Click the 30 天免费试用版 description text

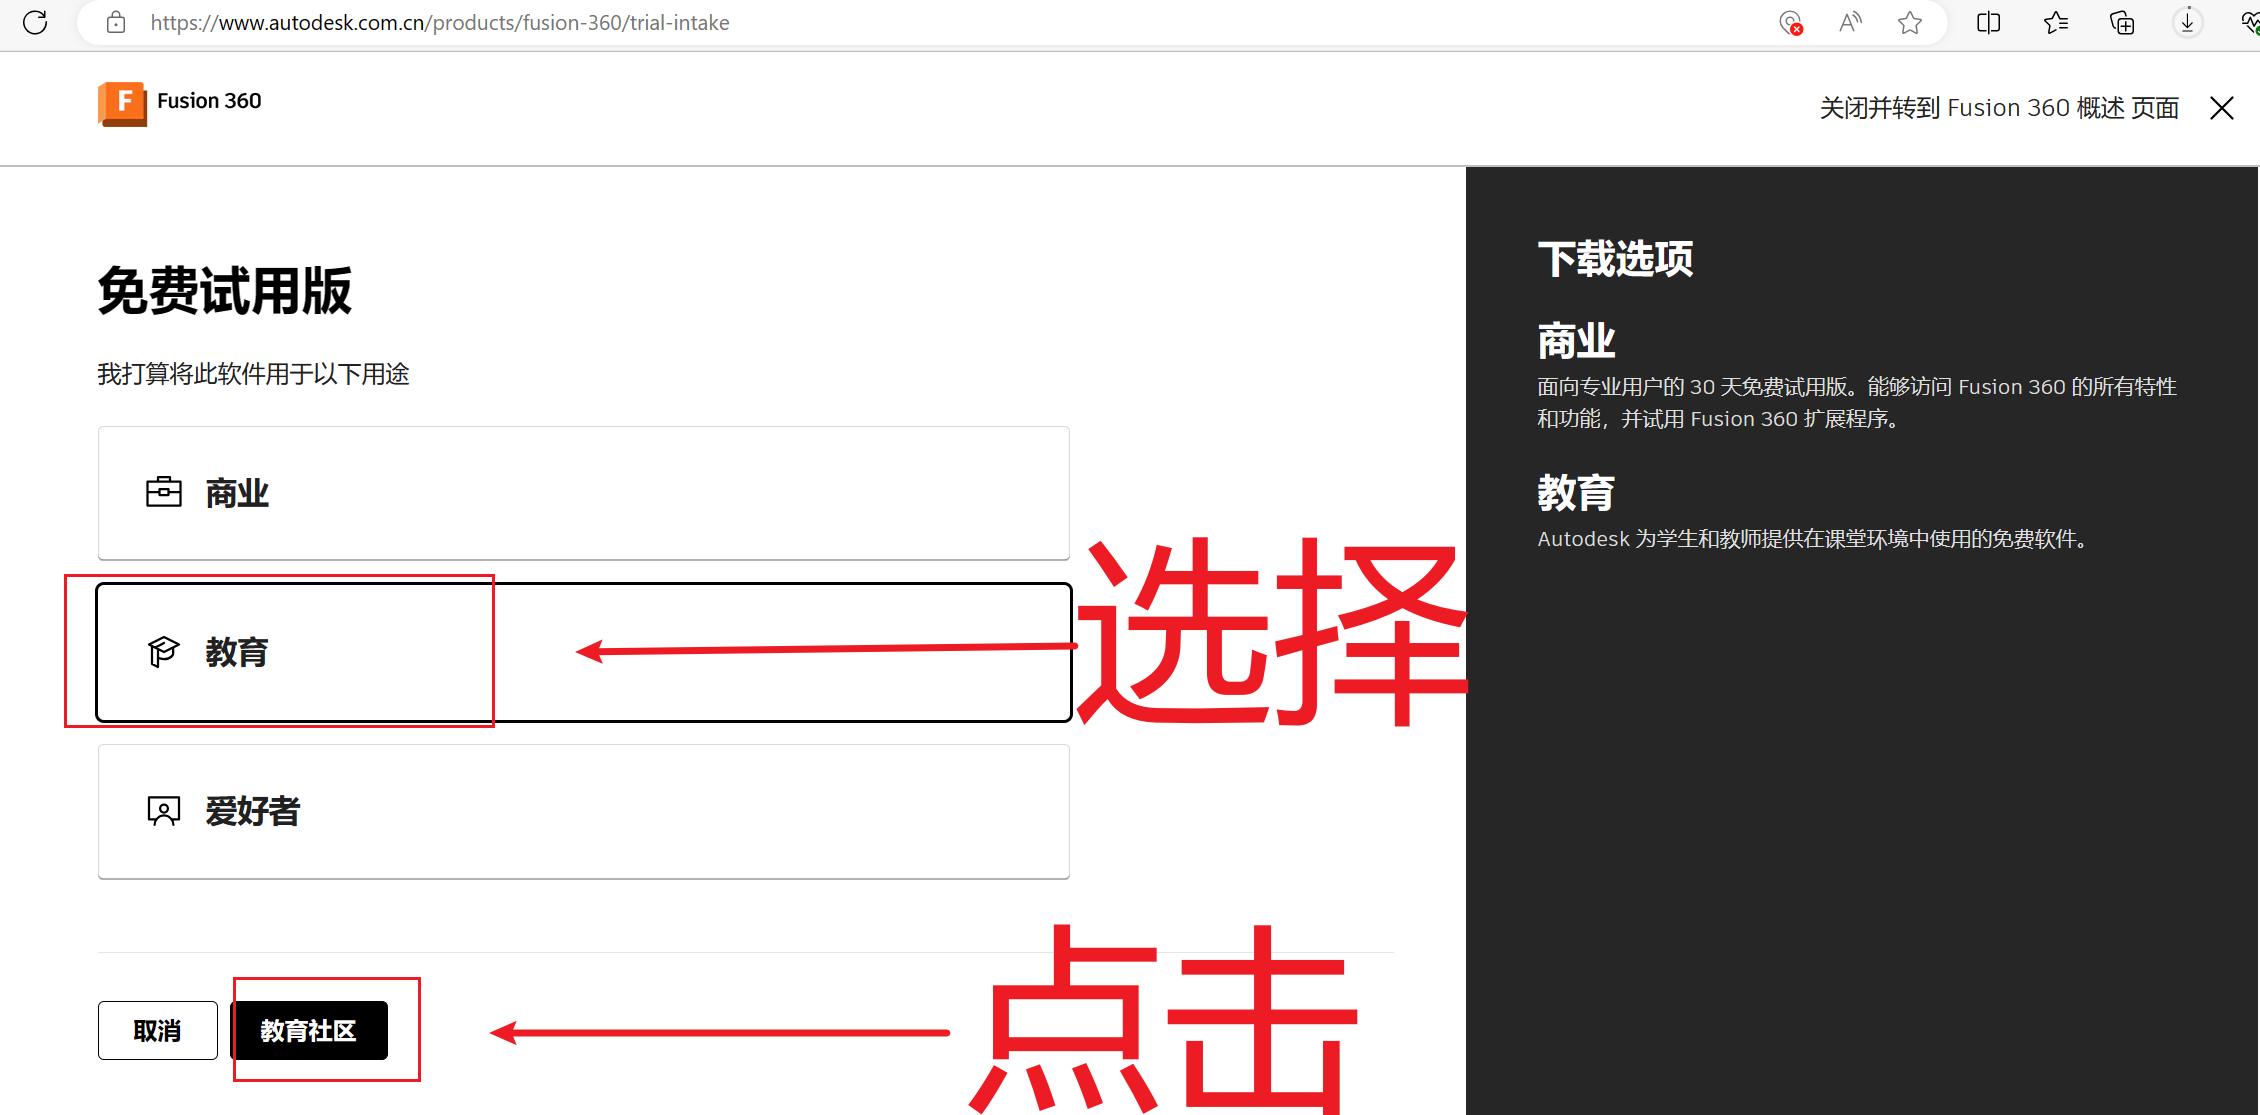tap(1857, 402)
